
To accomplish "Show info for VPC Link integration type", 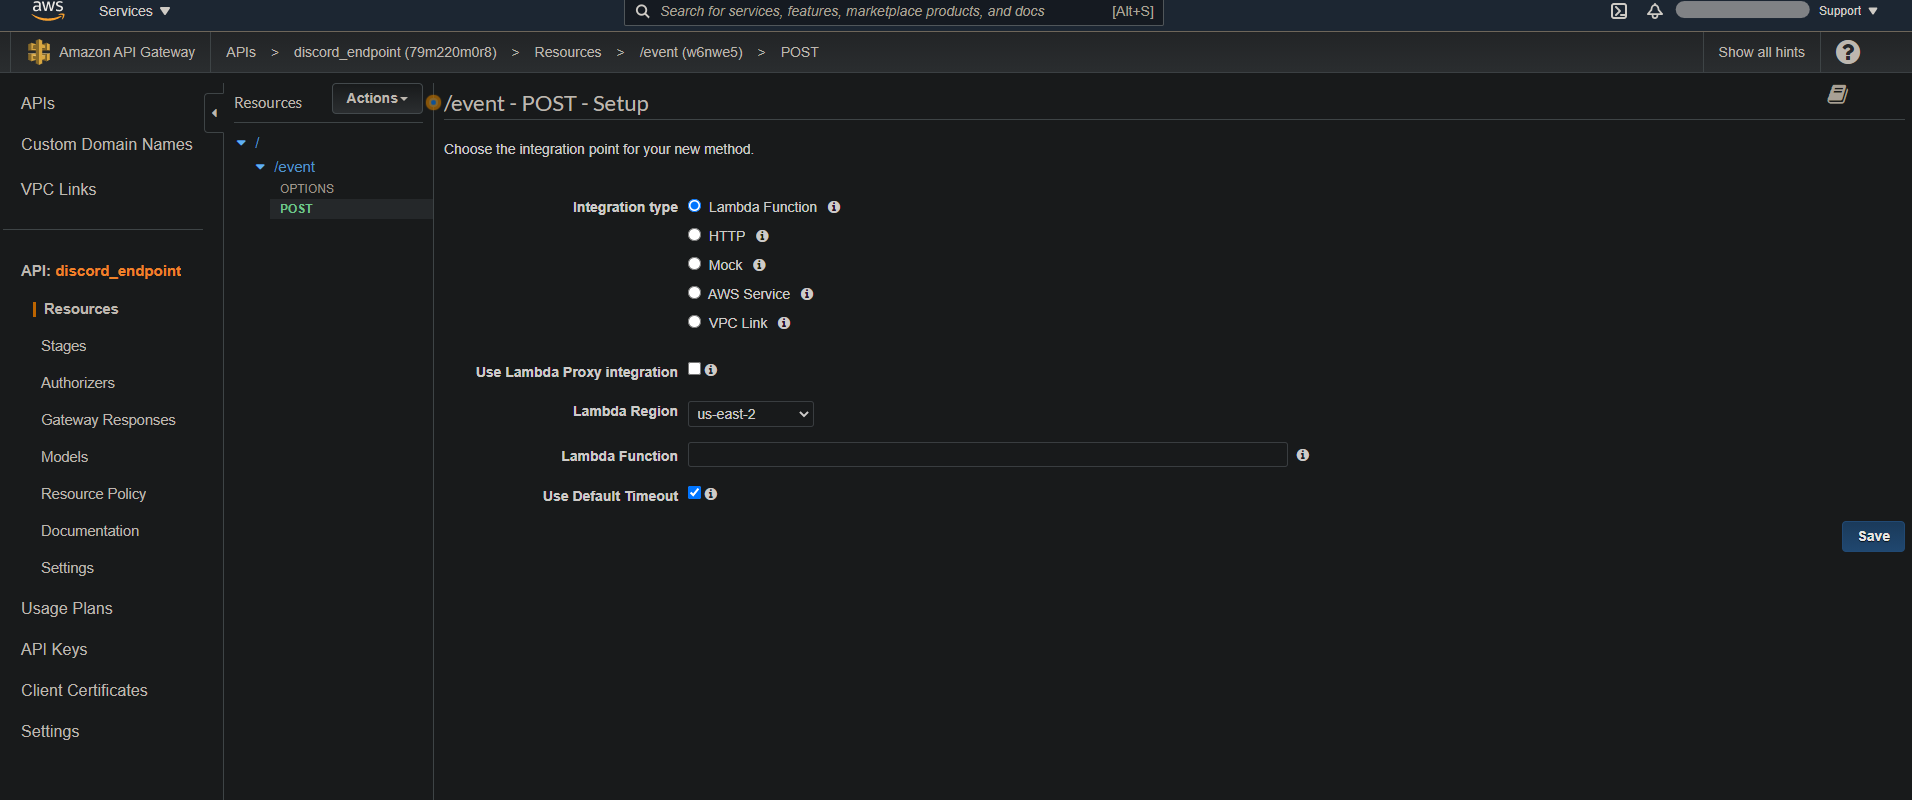I will pyautogui.click(x=784, y=323).
